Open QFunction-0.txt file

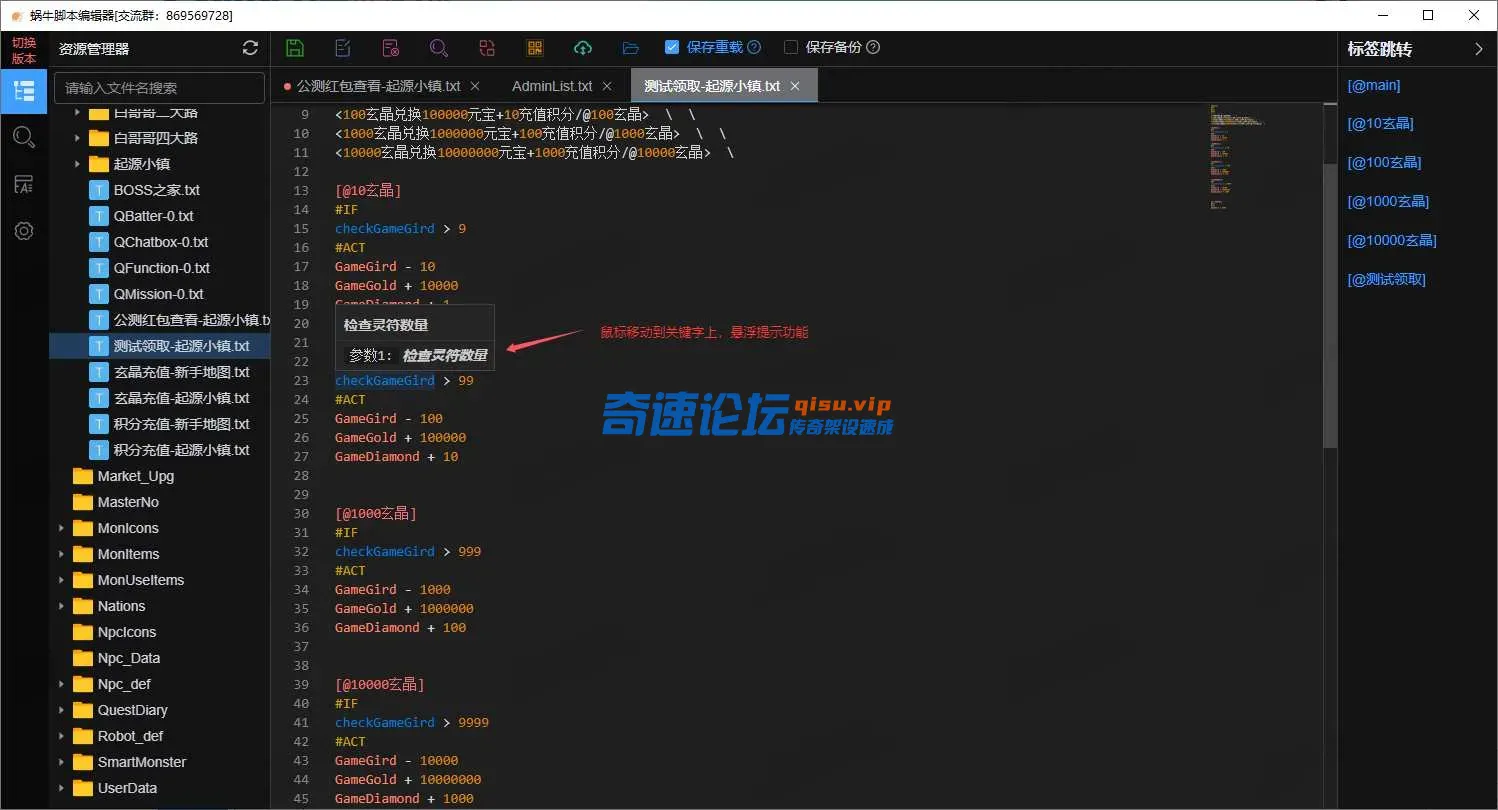click(160, 268)
